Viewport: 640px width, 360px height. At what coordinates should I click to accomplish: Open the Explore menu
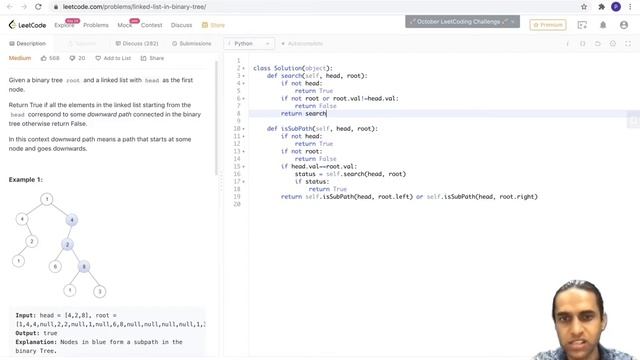pyautogui.click(x=64, y=25)
